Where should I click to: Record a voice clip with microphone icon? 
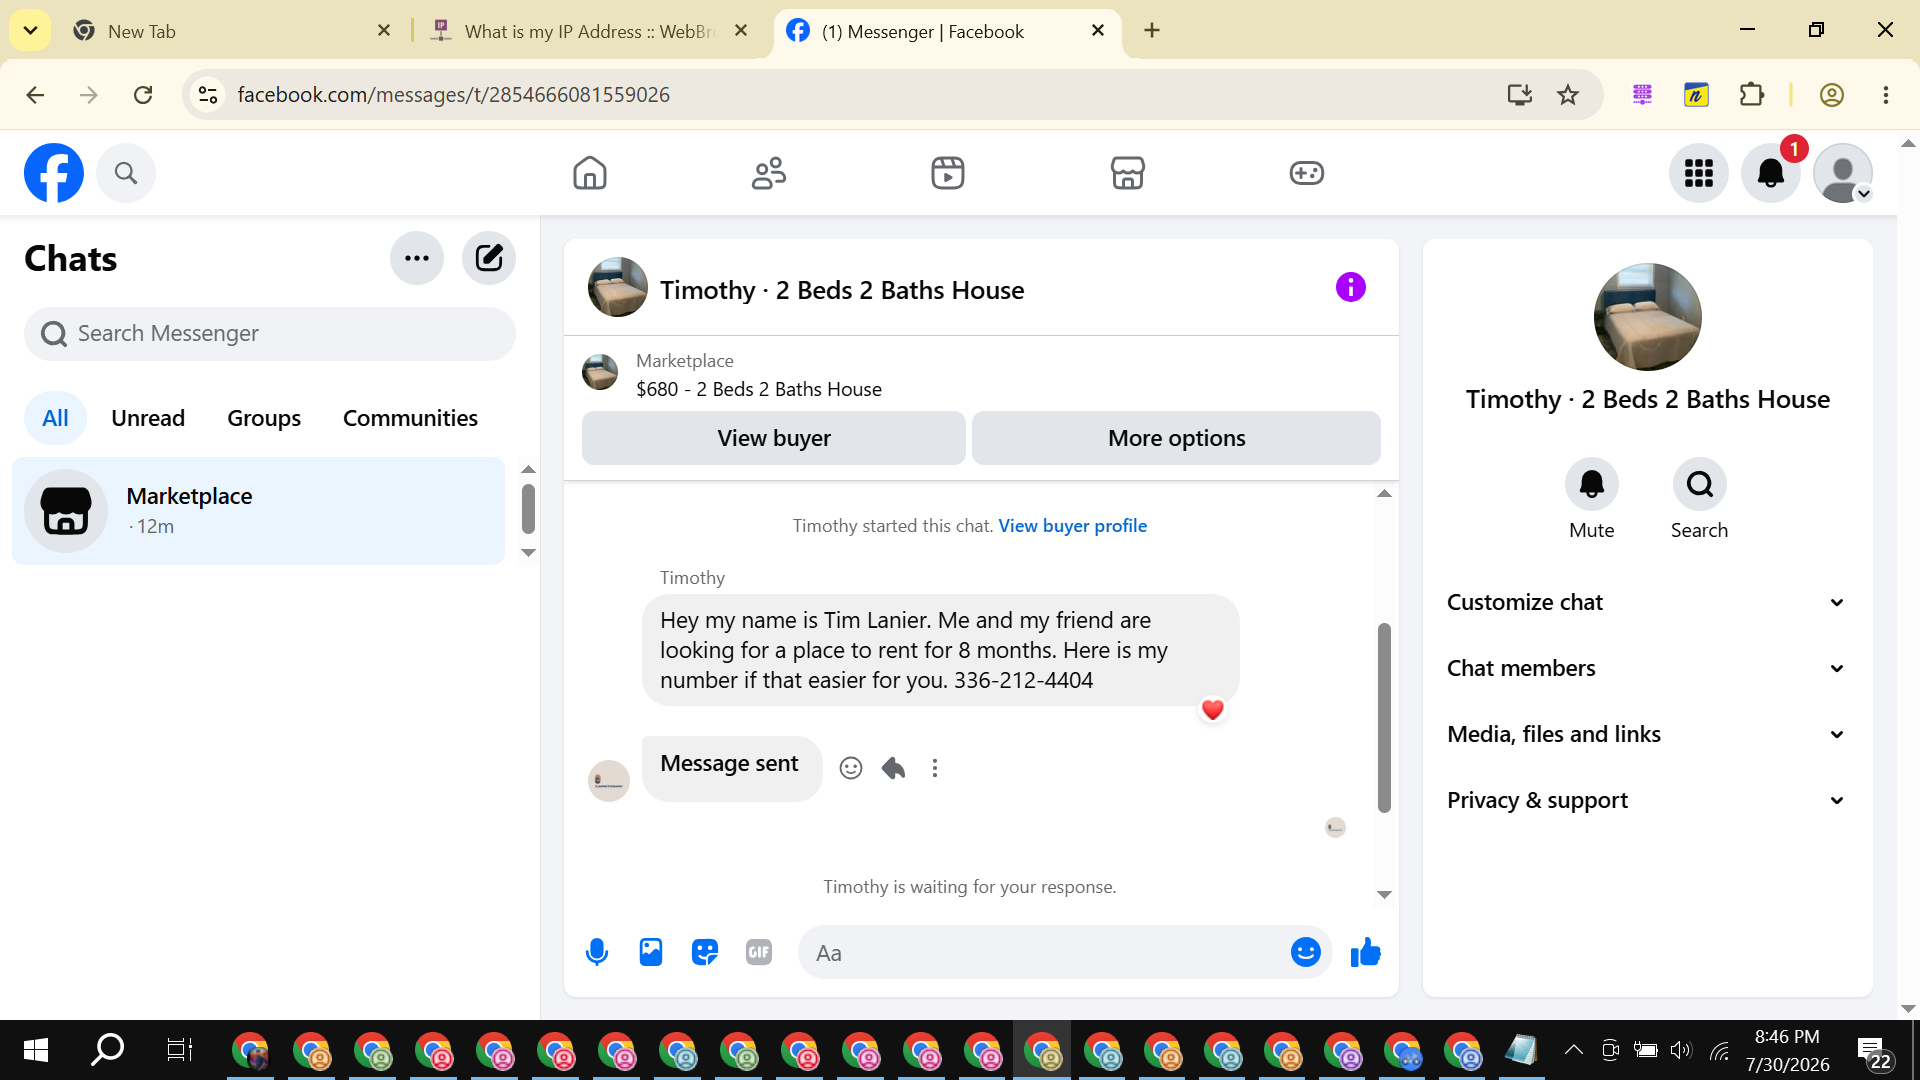[x=597, y=952]
